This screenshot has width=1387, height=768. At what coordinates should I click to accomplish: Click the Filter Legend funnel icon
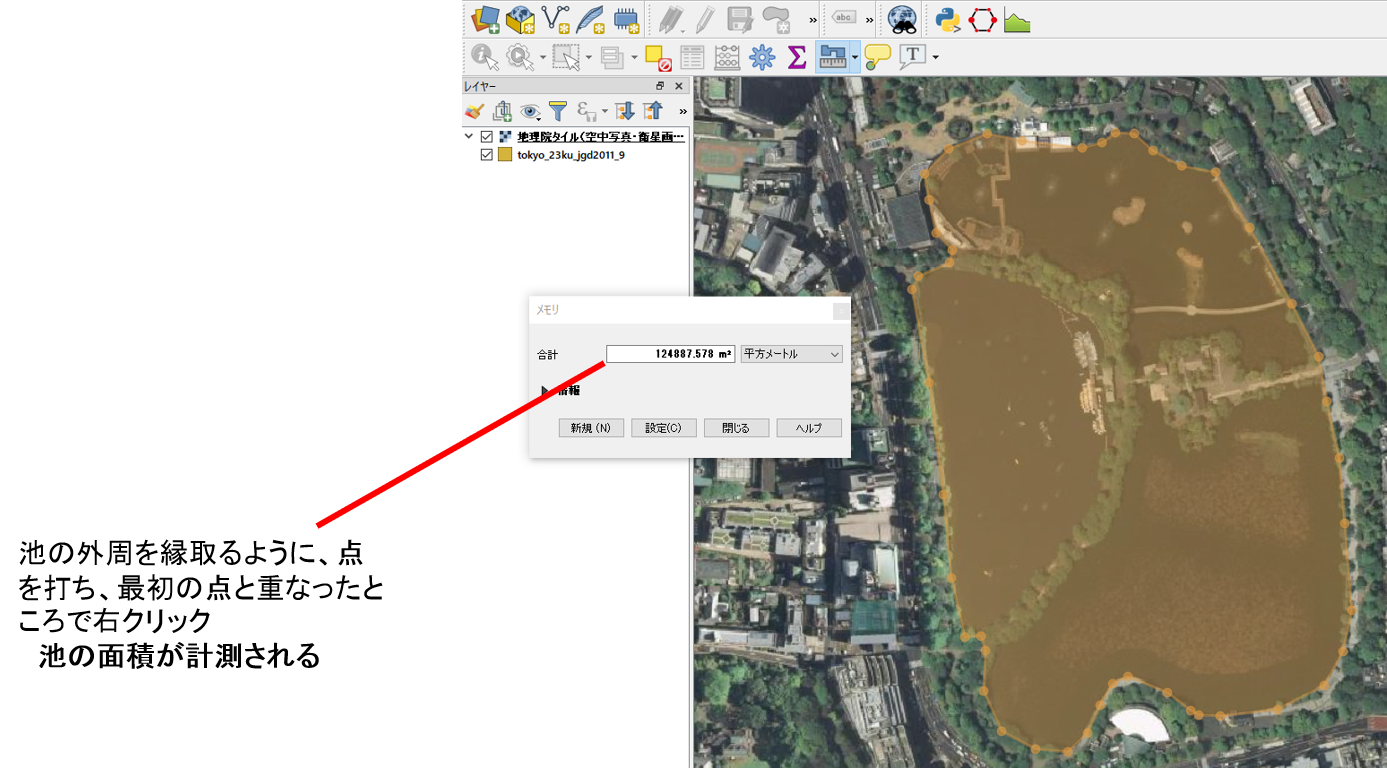[x=558, y=111]
